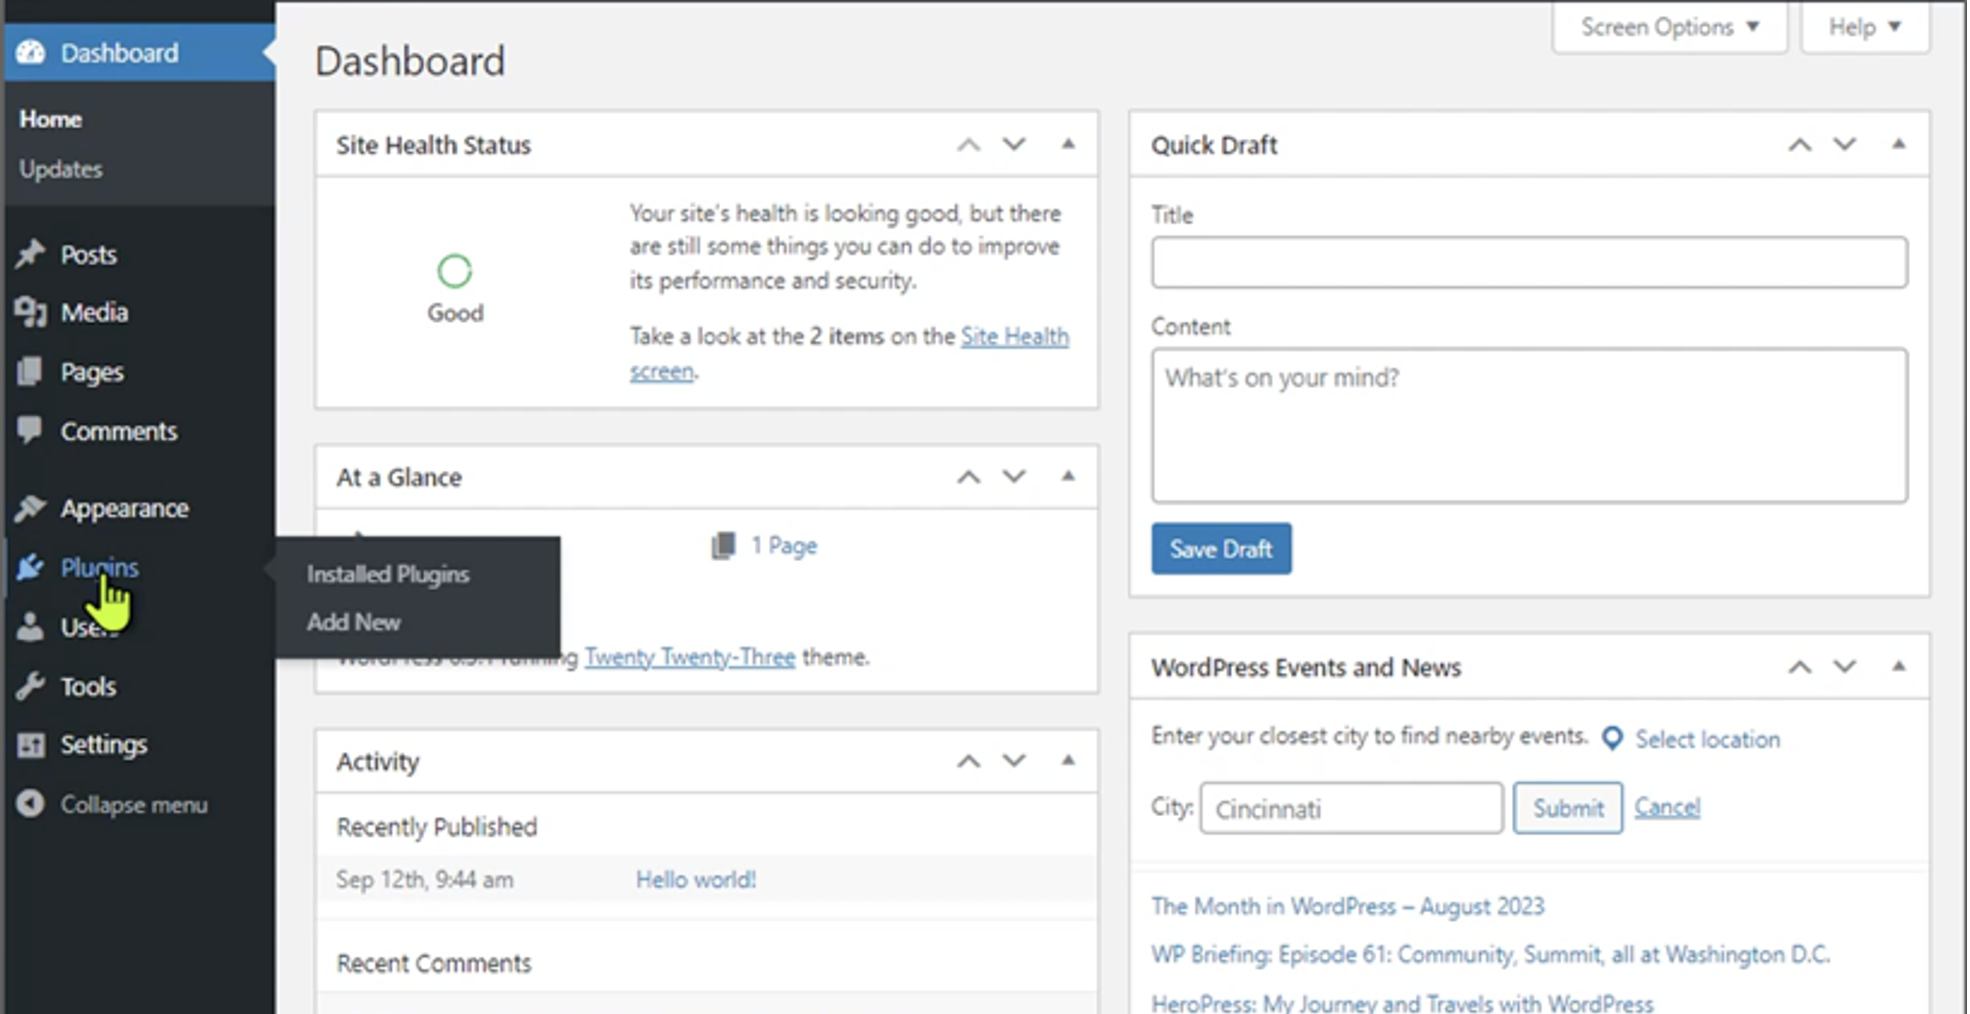This screenshot has height=1014, width=1970.
Task: Go to Updates under Dashboard
Action: tap(61, 169)
